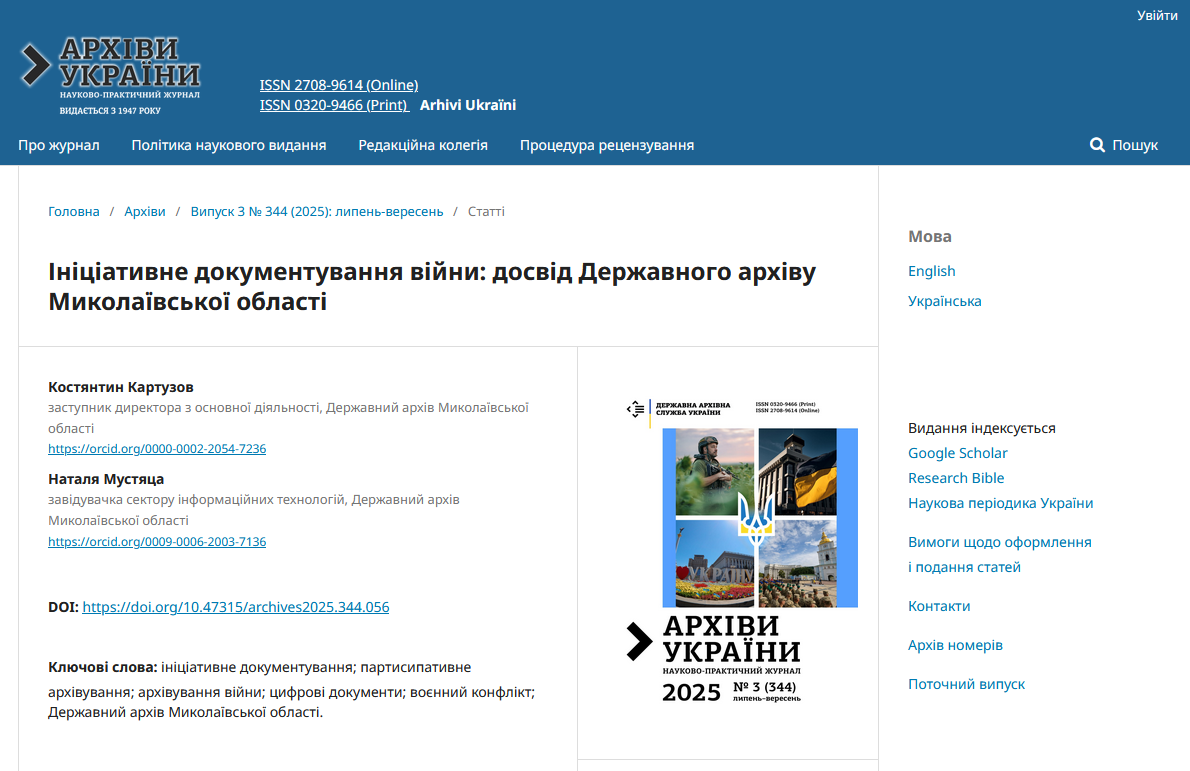Open ISSN 0320-9466 (Print) link
The height and width of the screenshot is (771, 1190).
click(334, 105)
